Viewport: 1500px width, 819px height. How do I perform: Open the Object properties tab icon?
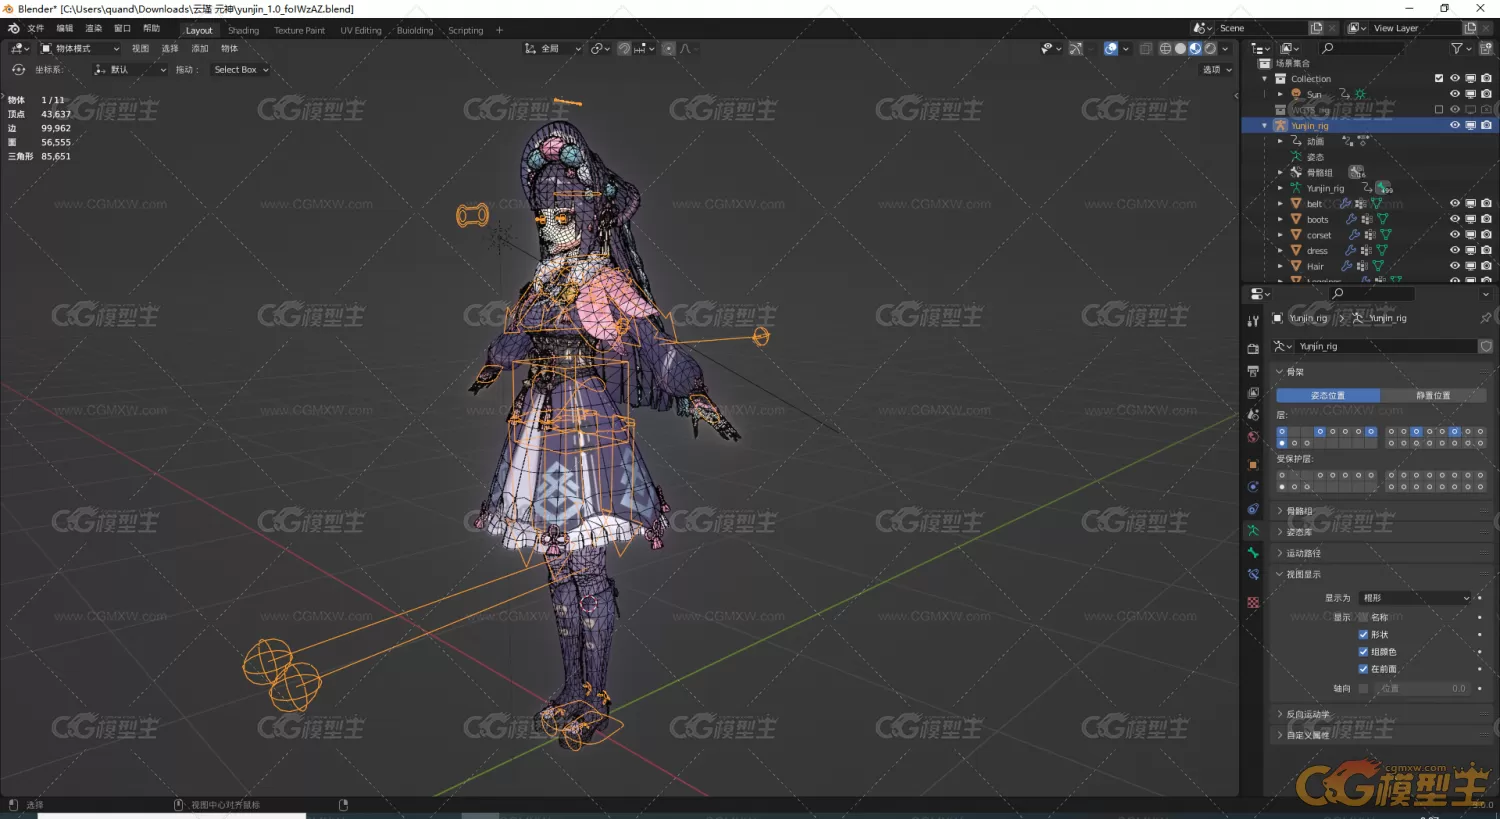pyautogui.click(x=1253, y=465)
